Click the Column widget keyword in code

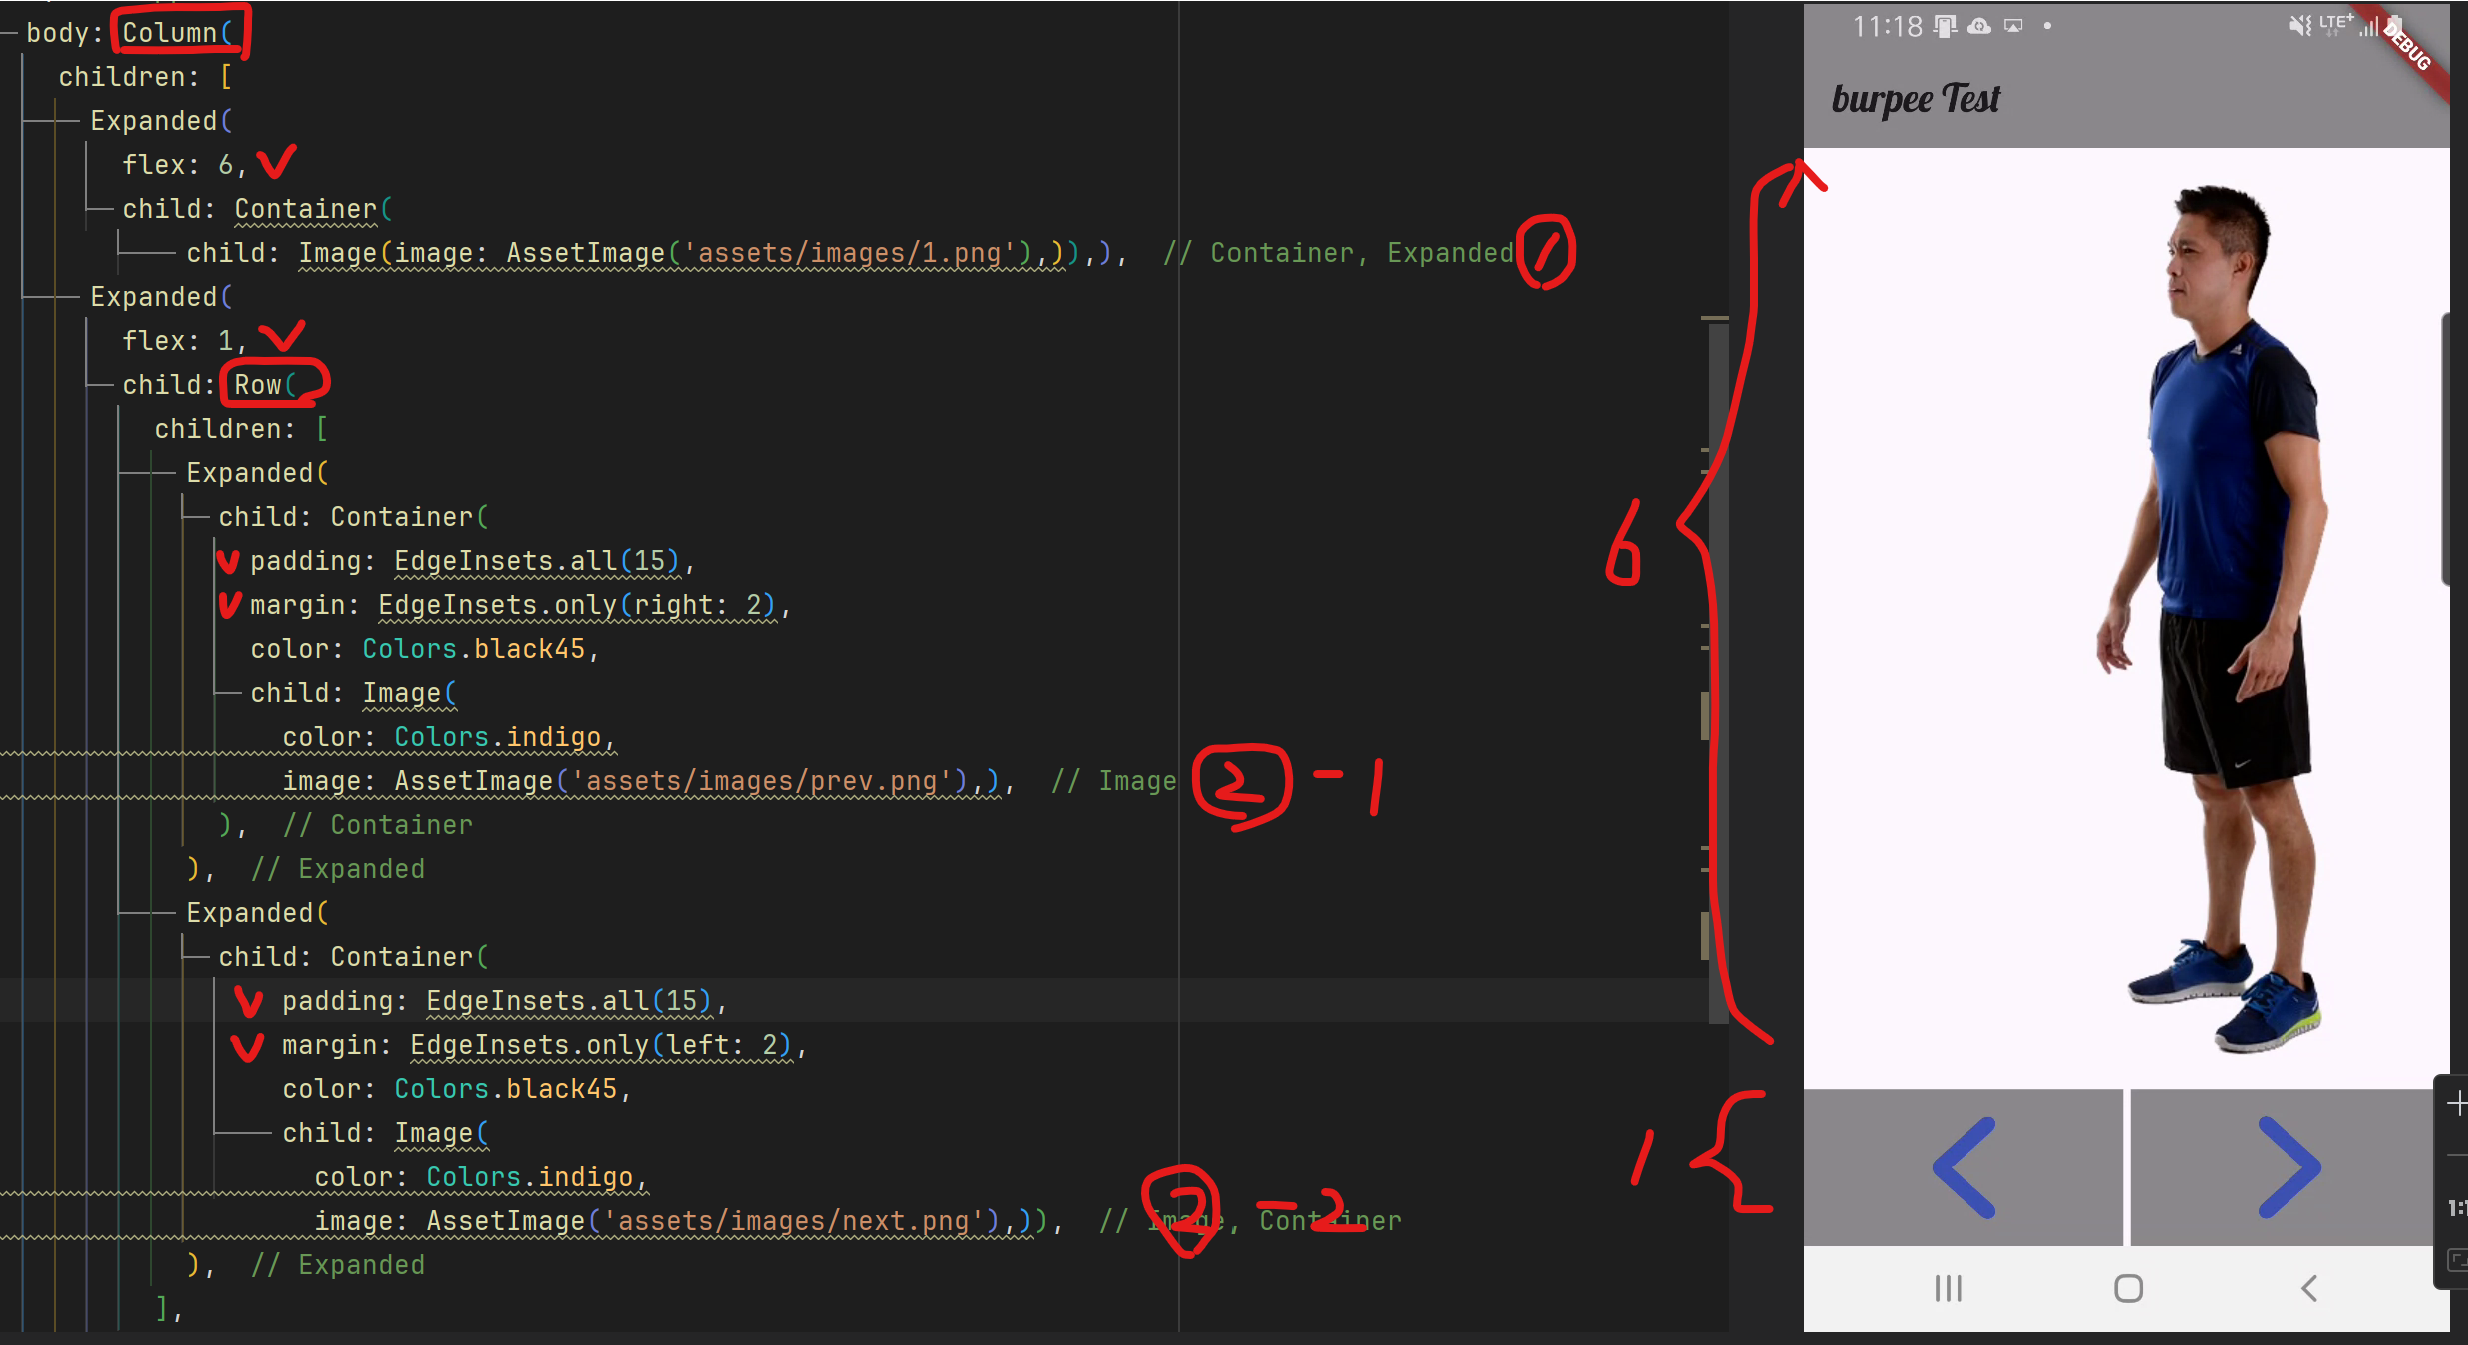click(x=170, y=33)
